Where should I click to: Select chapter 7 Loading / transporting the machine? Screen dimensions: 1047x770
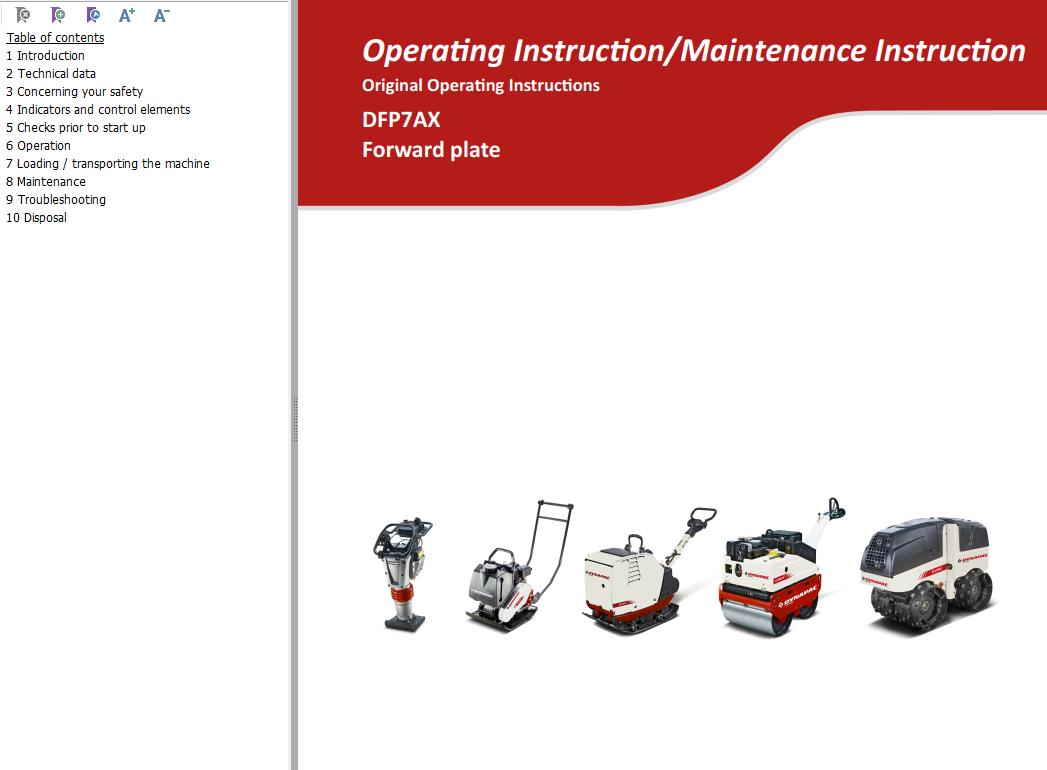[107, 163]
